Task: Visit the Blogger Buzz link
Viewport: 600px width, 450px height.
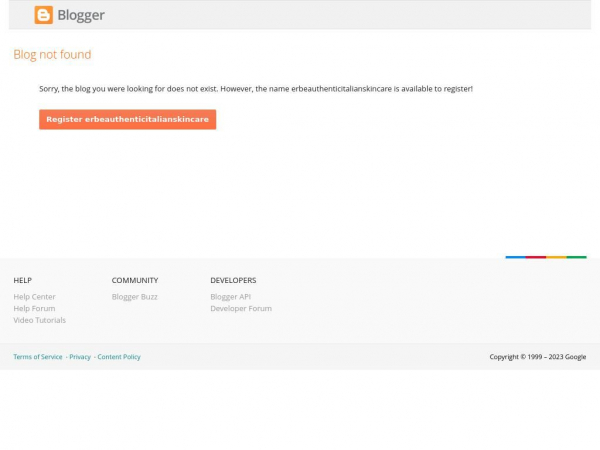Action: tap(135, 297)
